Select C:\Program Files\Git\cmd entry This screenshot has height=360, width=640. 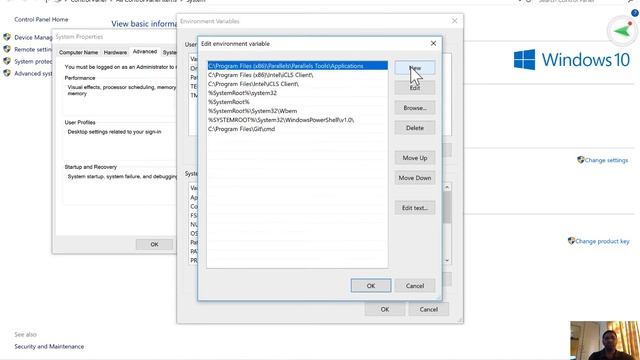(298, 129)
